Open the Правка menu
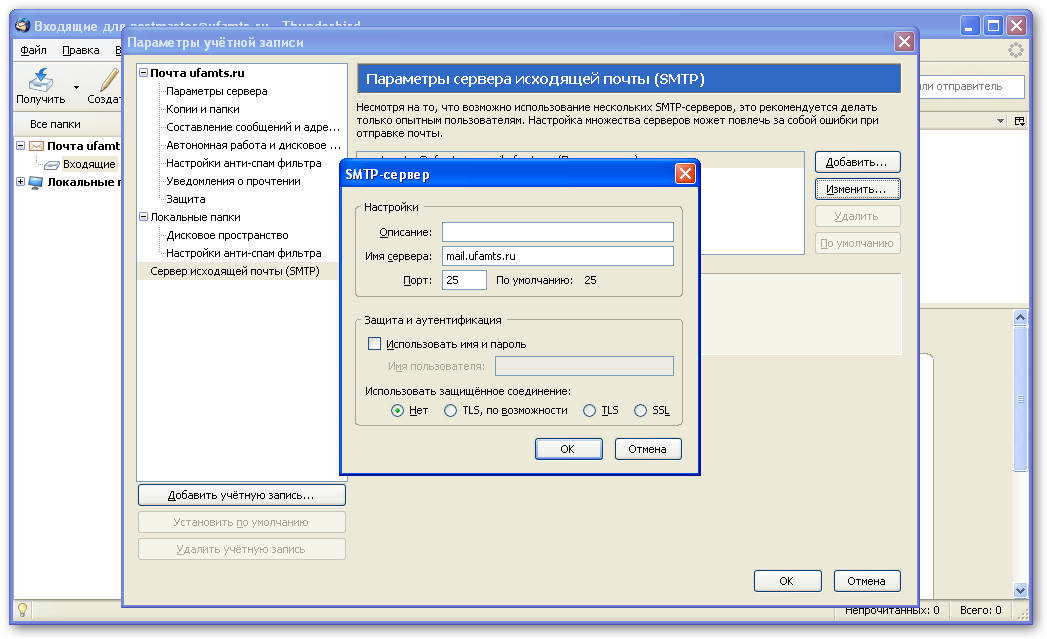Viewport: 1047px width, 639px height. (80, 50)
